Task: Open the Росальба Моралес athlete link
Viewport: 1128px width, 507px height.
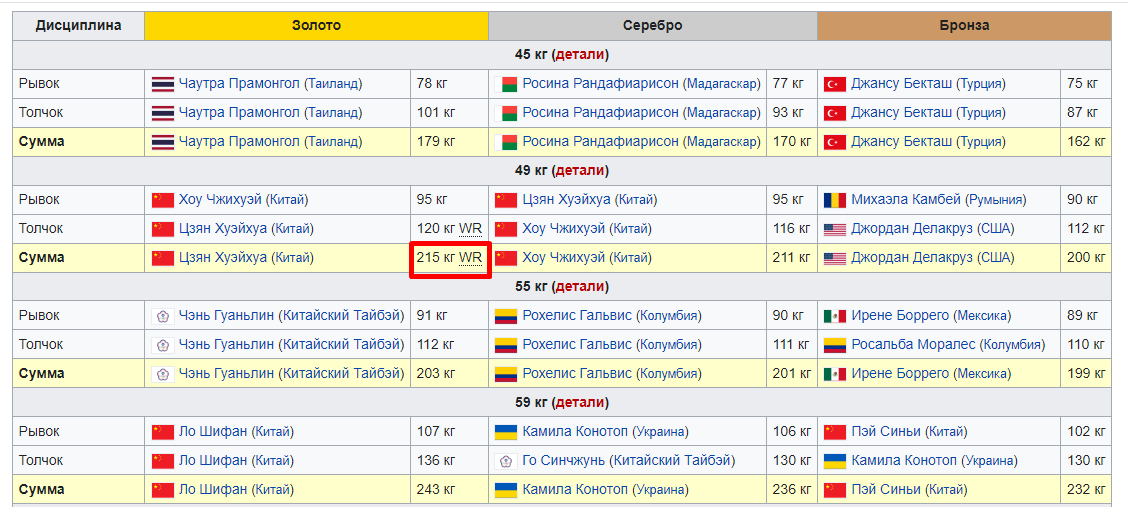Action: [x=913, y=345]
